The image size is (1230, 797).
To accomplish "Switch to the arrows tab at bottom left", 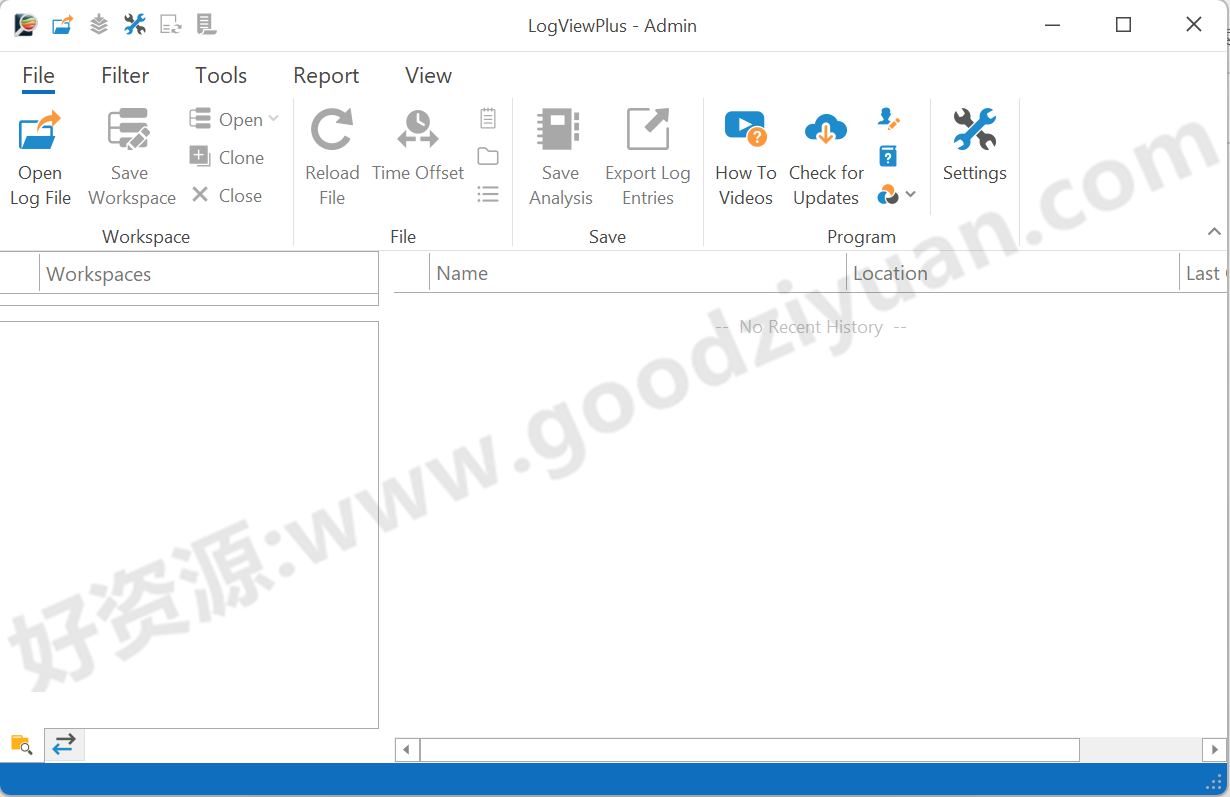I will pyautogui.click(x=64, y=744).
